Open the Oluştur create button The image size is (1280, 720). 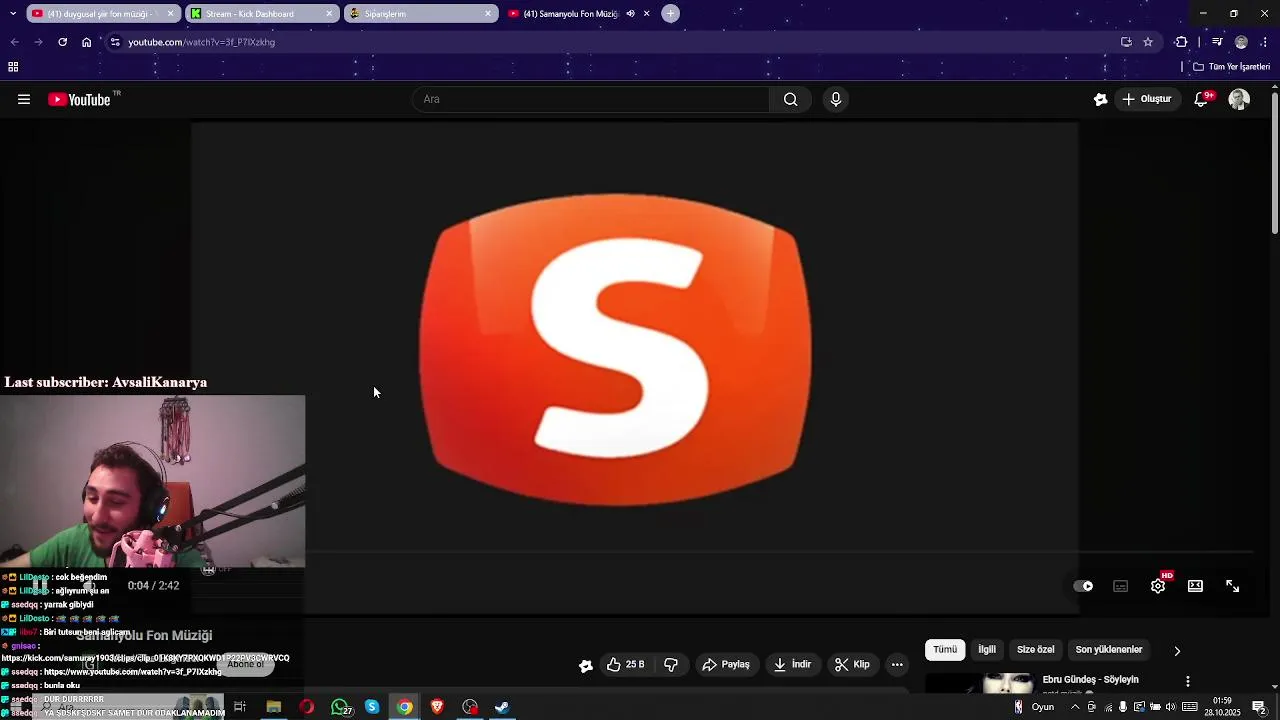click(1146, 99)
